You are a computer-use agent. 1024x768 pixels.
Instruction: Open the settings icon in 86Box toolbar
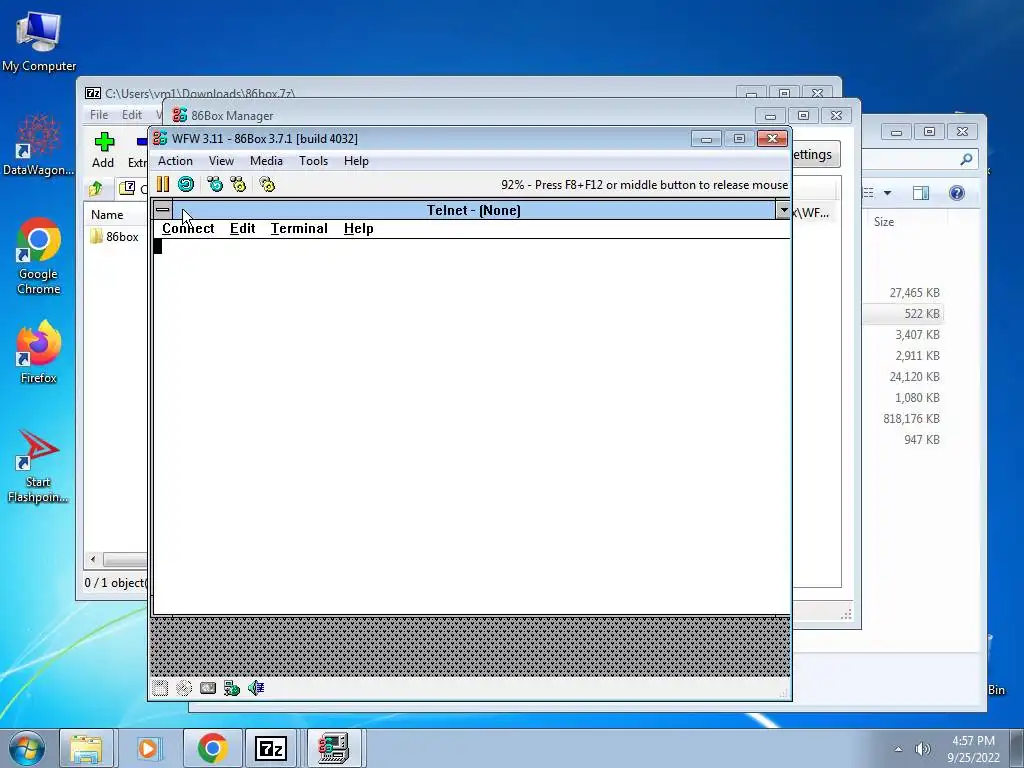[267, 184]
